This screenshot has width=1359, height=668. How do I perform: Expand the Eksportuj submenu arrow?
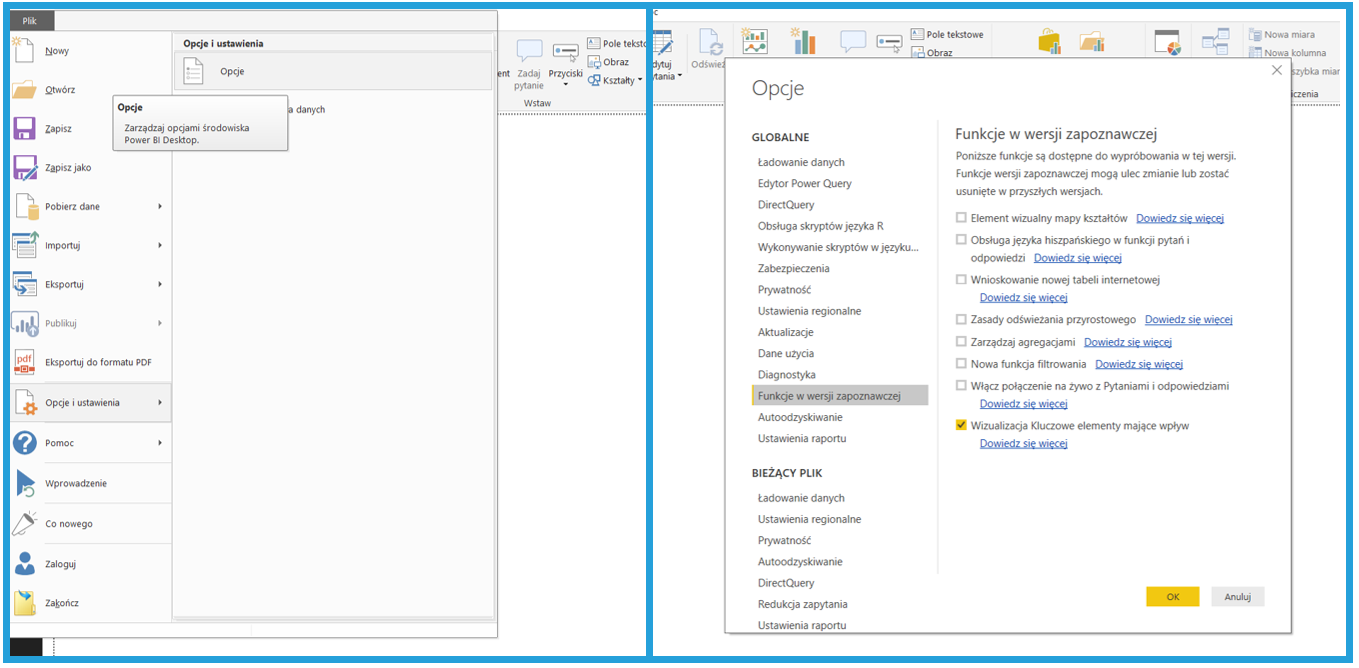(x=160, y=285)
